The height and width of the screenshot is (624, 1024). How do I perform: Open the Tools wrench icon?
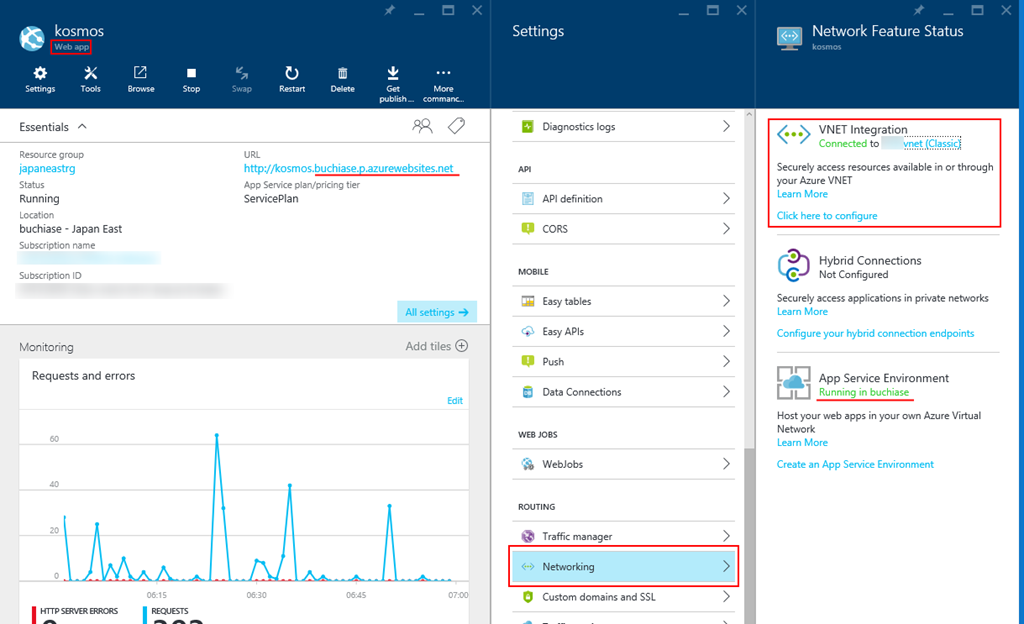click(x=91, y=74)
